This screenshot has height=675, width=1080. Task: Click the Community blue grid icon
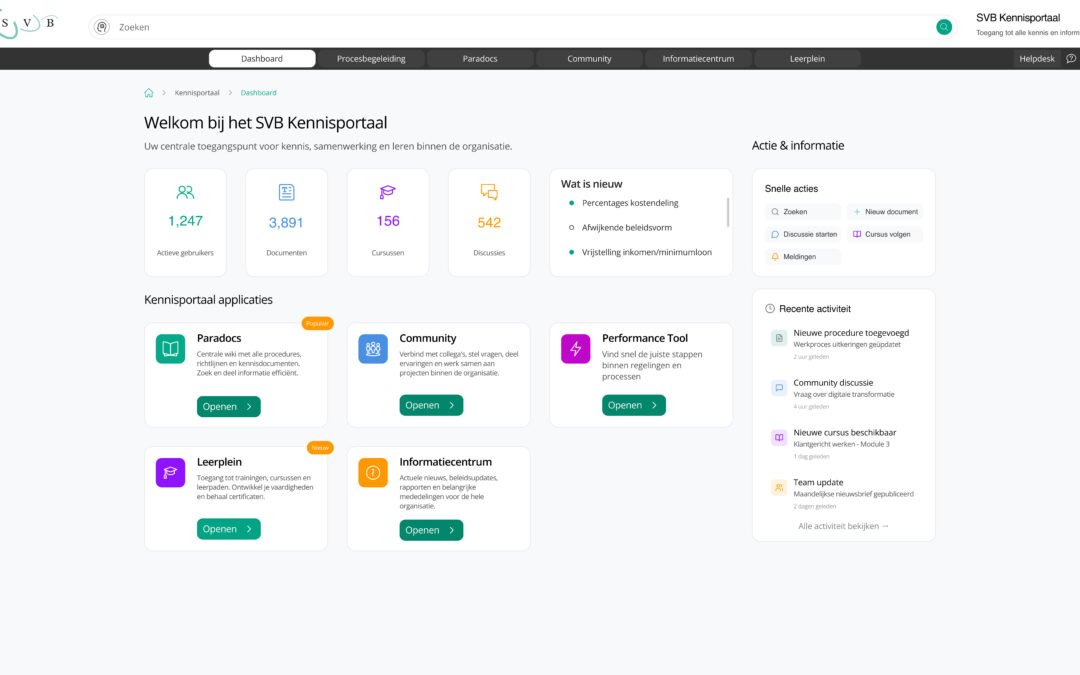coord(372,349)
